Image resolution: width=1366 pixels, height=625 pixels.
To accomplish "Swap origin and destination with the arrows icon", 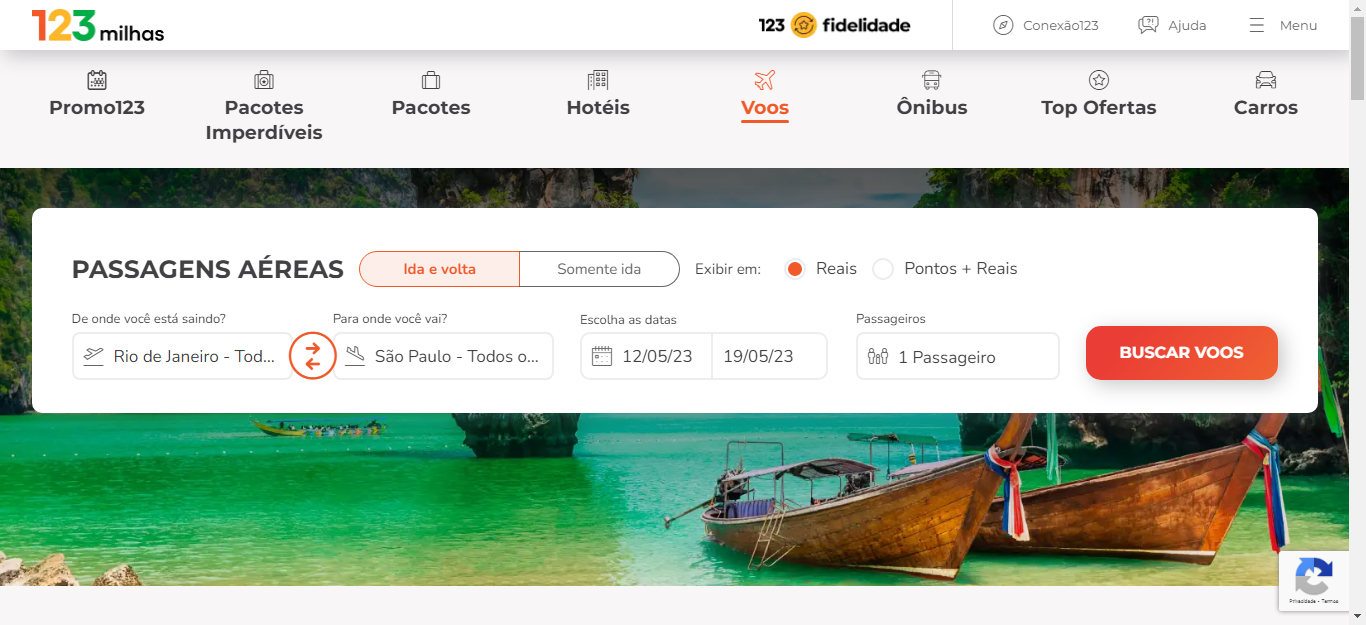I will (x=313, y=356).
